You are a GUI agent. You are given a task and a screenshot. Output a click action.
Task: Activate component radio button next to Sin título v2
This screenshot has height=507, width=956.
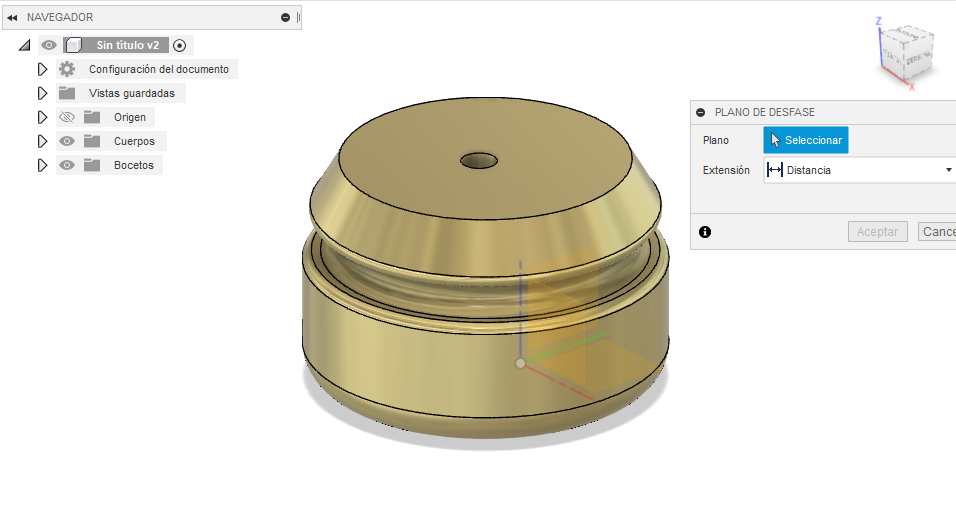point(179,45)
